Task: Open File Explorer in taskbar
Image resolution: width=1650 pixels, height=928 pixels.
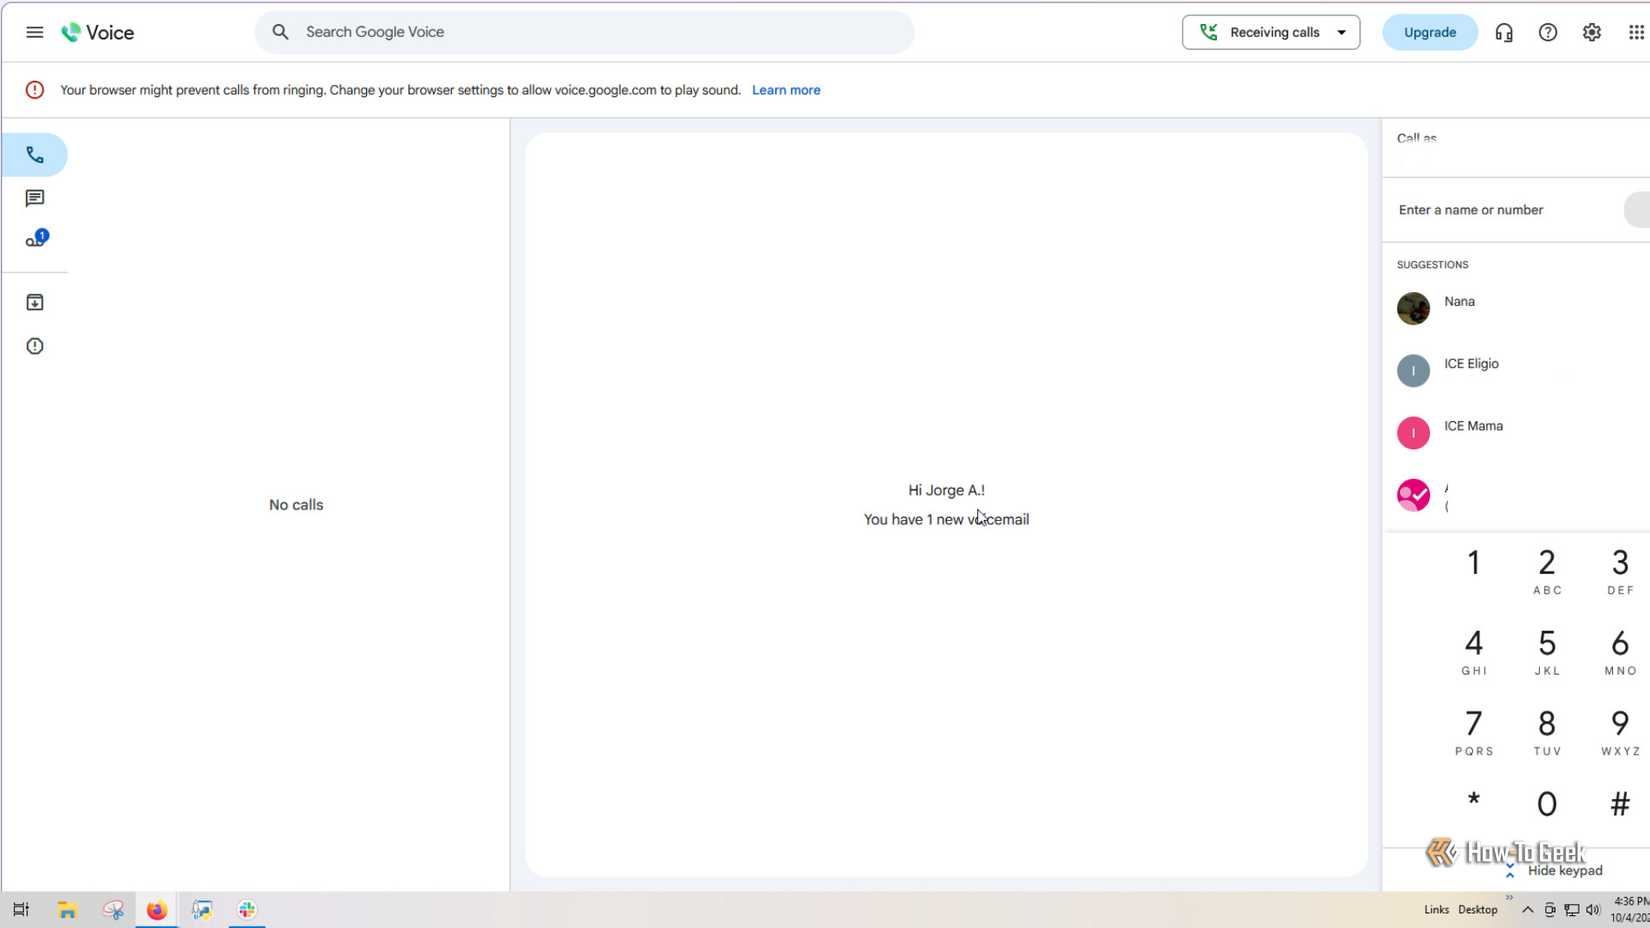Action: point(67,910)
